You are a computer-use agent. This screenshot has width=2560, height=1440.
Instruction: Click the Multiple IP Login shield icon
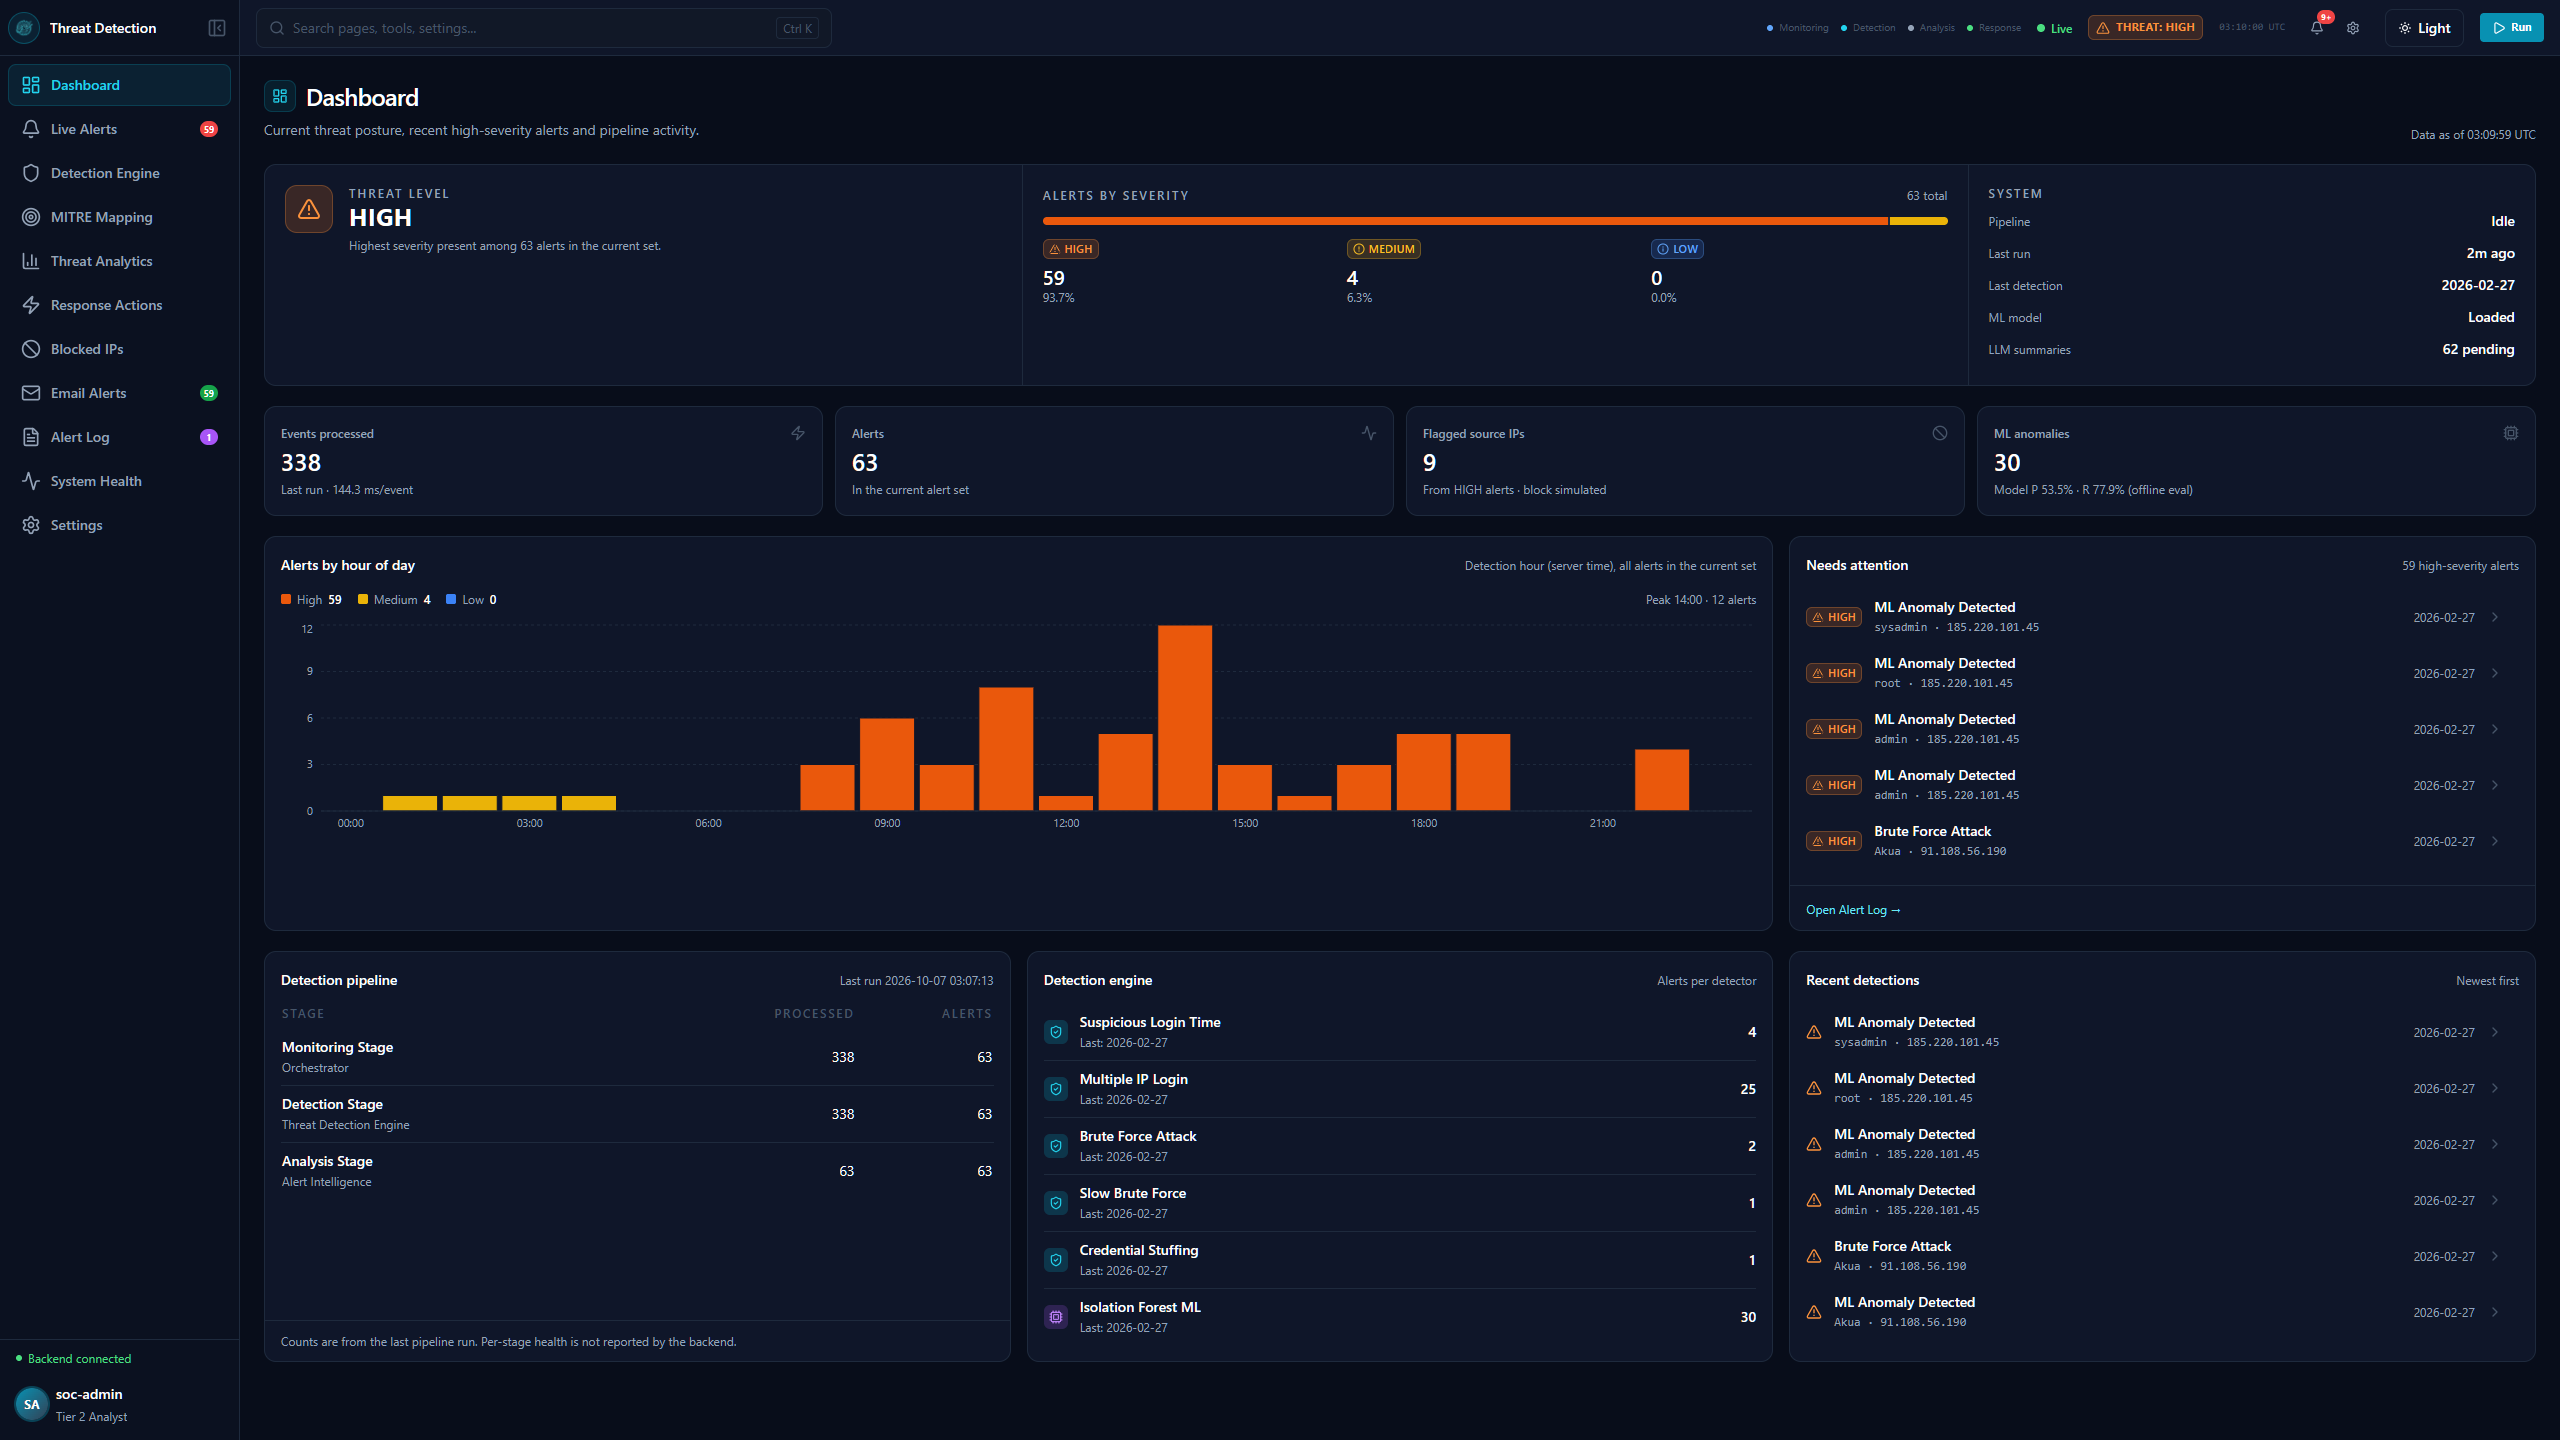pyautogui.click(x=1056, y=1089)
